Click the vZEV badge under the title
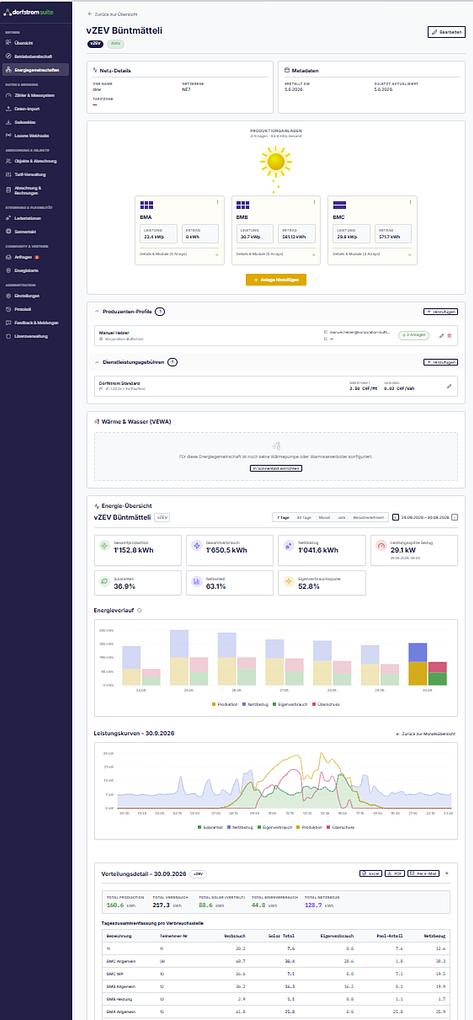The image size is (473, 1020). (x=95, y=44)
